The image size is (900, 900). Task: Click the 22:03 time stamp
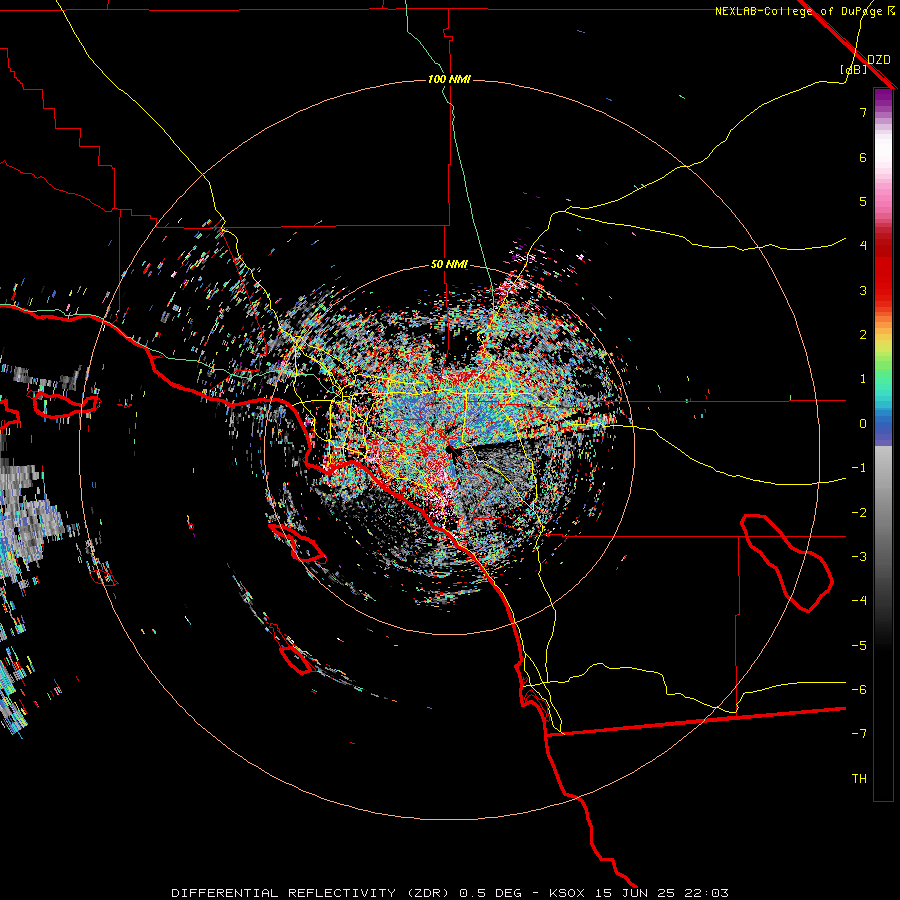706,893
